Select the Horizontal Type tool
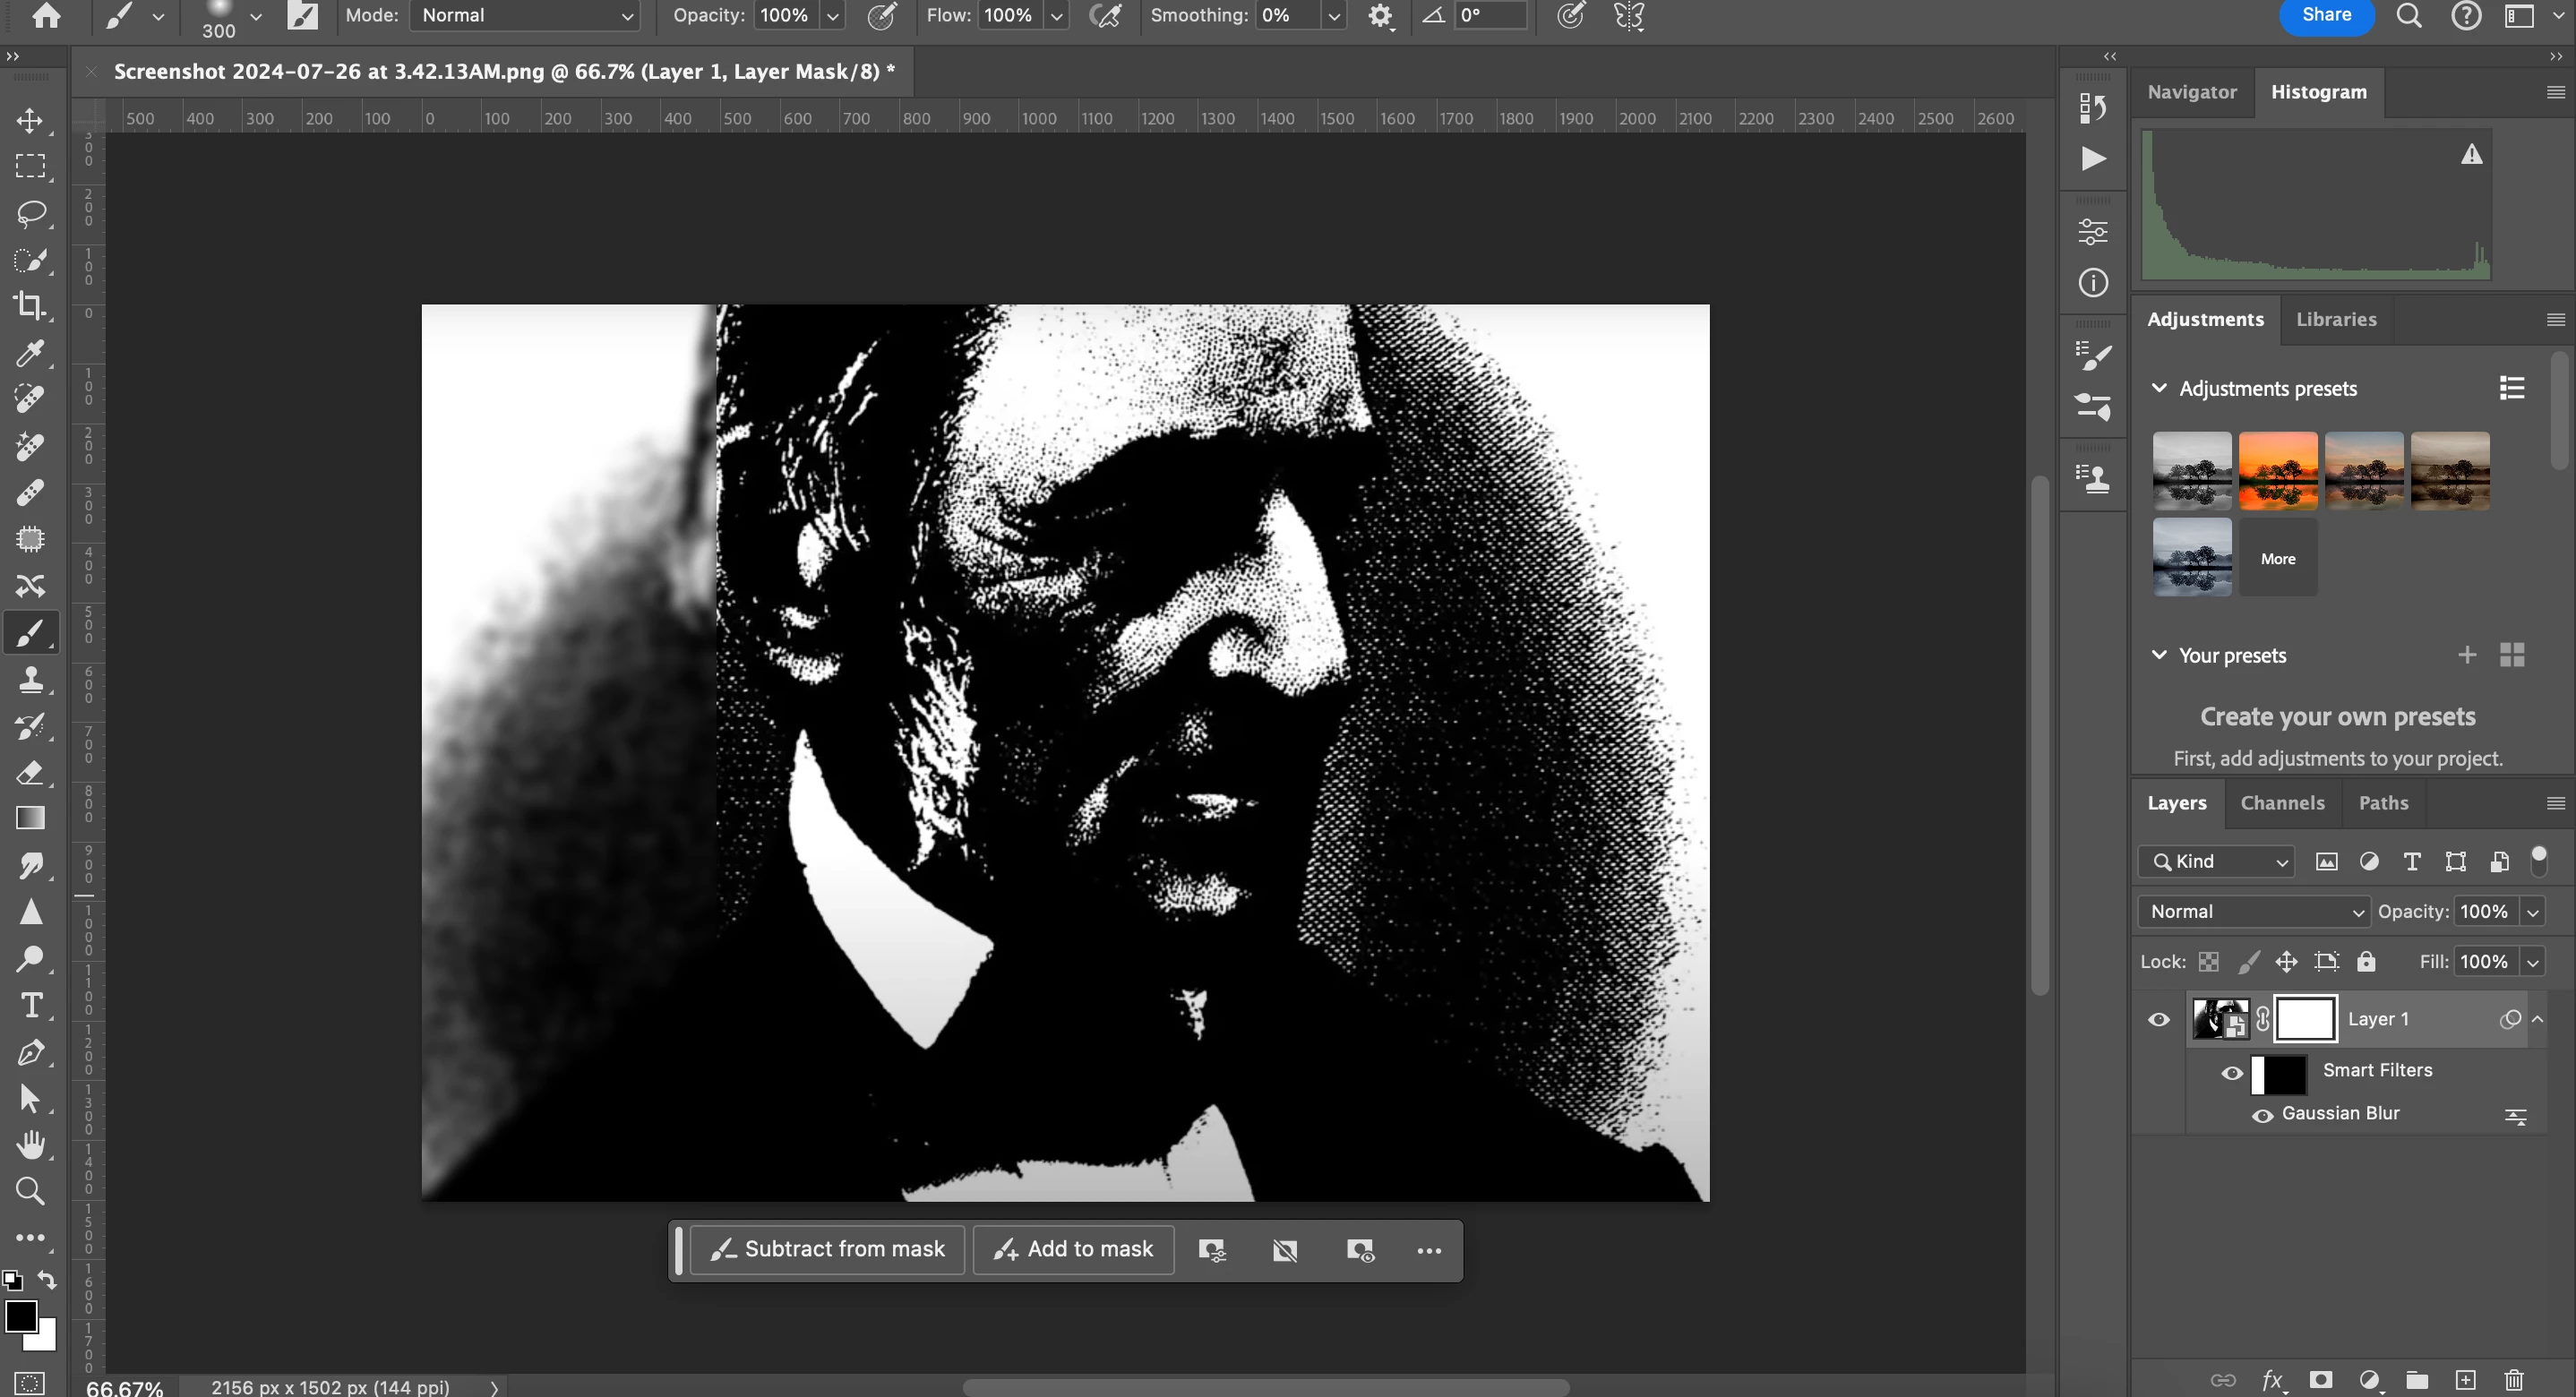2576x1397 pixels. [30, 1005]
